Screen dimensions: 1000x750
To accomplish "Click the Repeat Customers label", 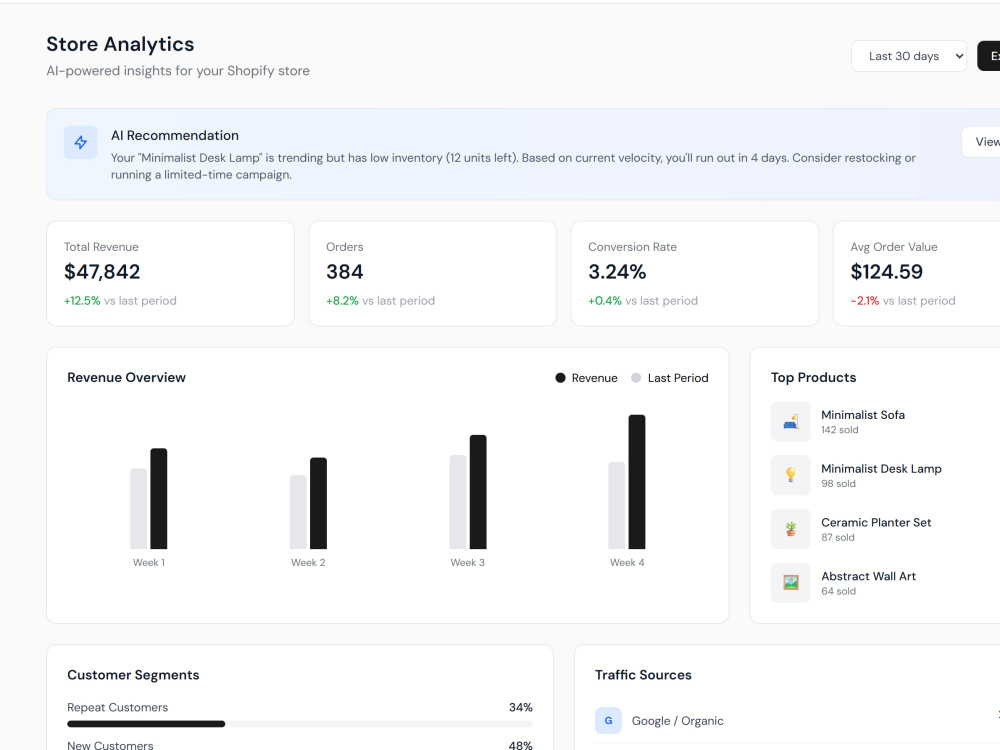I will 117,707.
